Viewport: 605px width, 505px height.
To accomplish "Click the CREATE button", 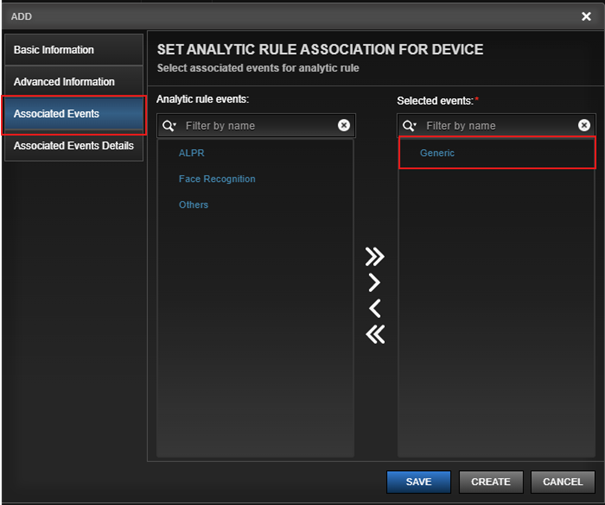I will [491, 482].
